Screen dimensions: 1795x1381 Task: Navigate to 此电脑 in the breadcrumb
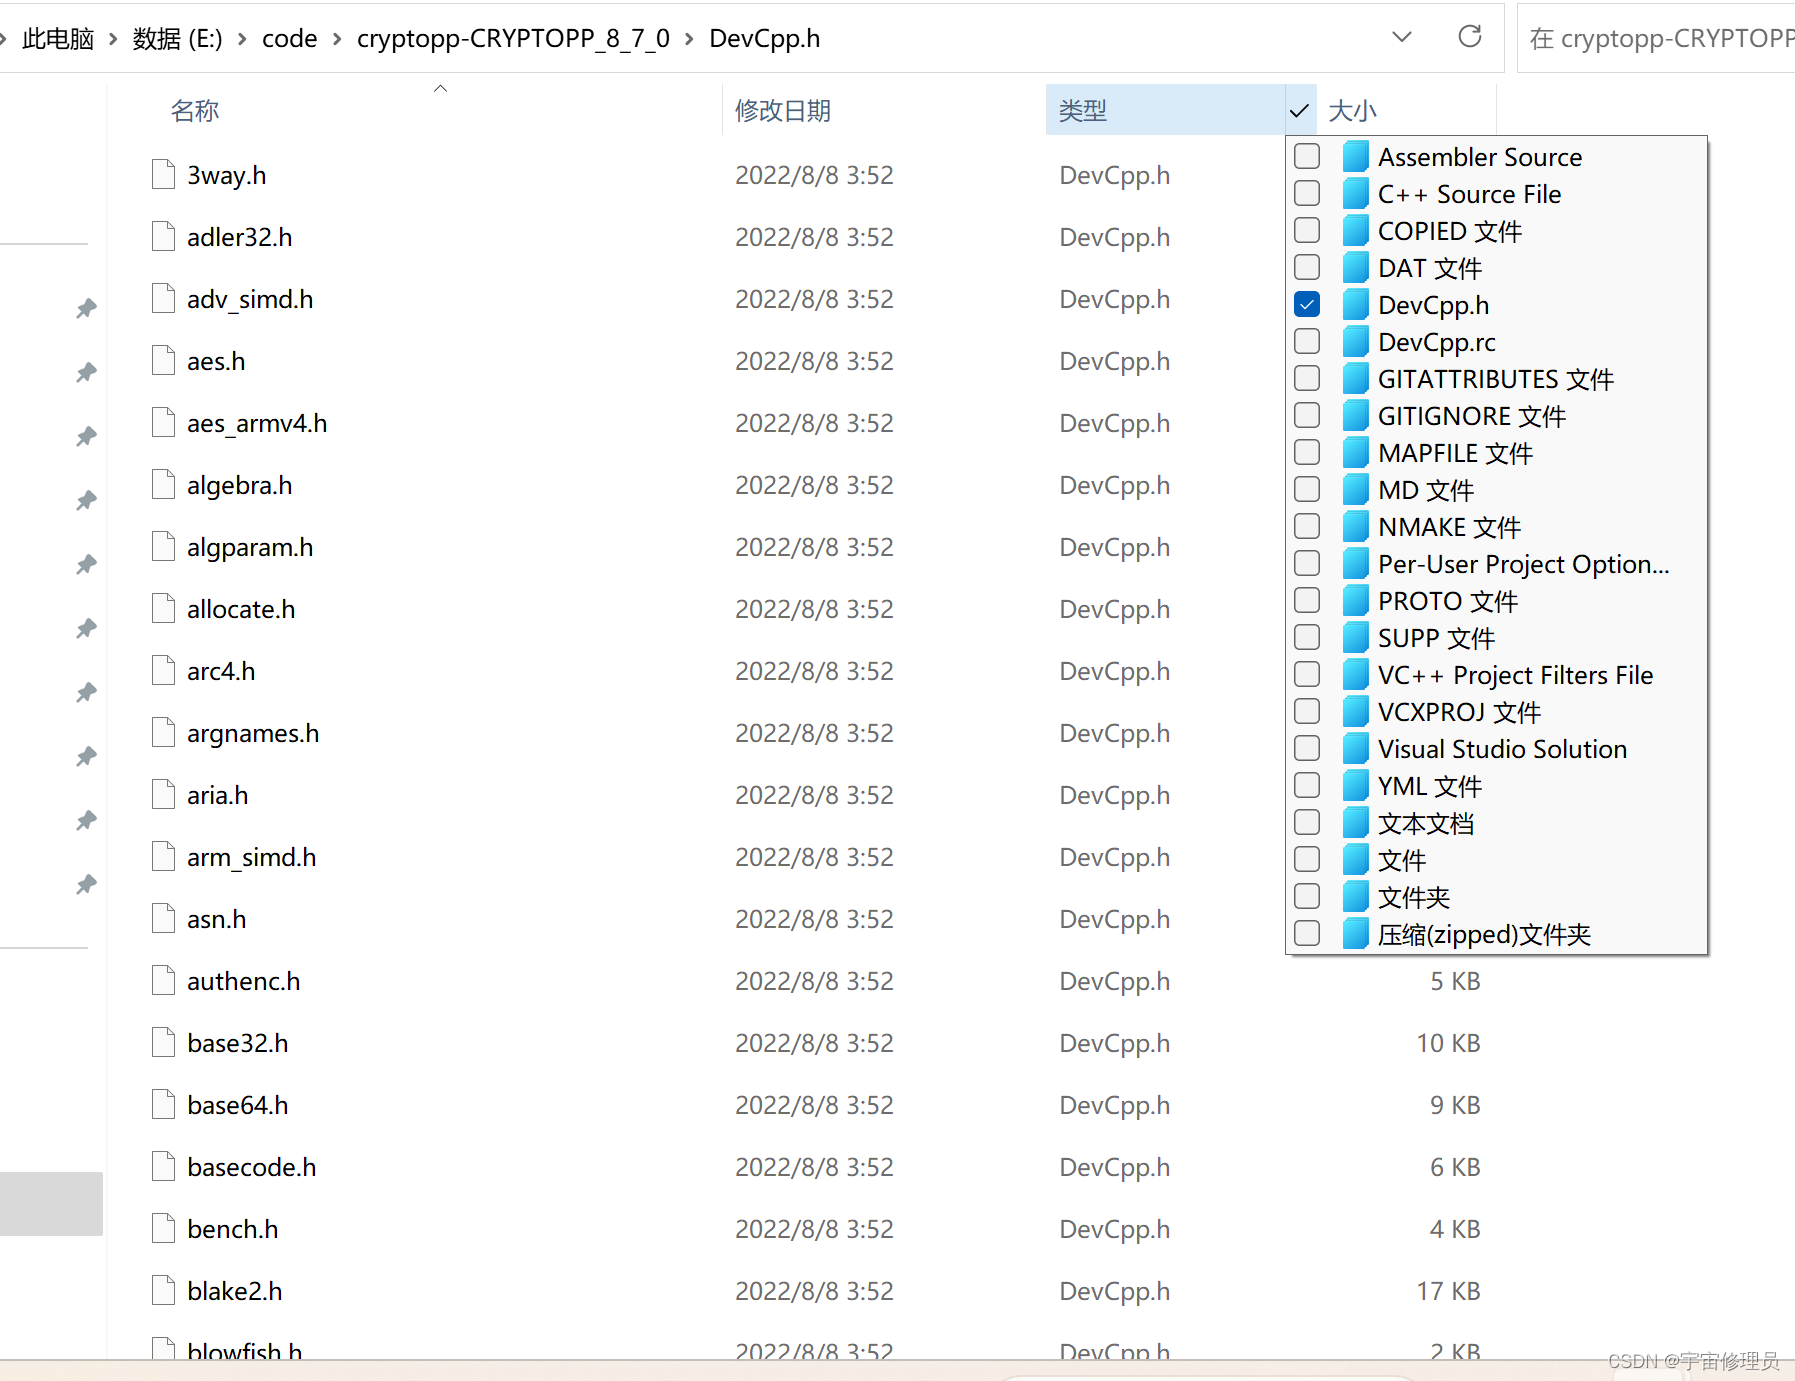pyautogui.click(x=58, y=39)
